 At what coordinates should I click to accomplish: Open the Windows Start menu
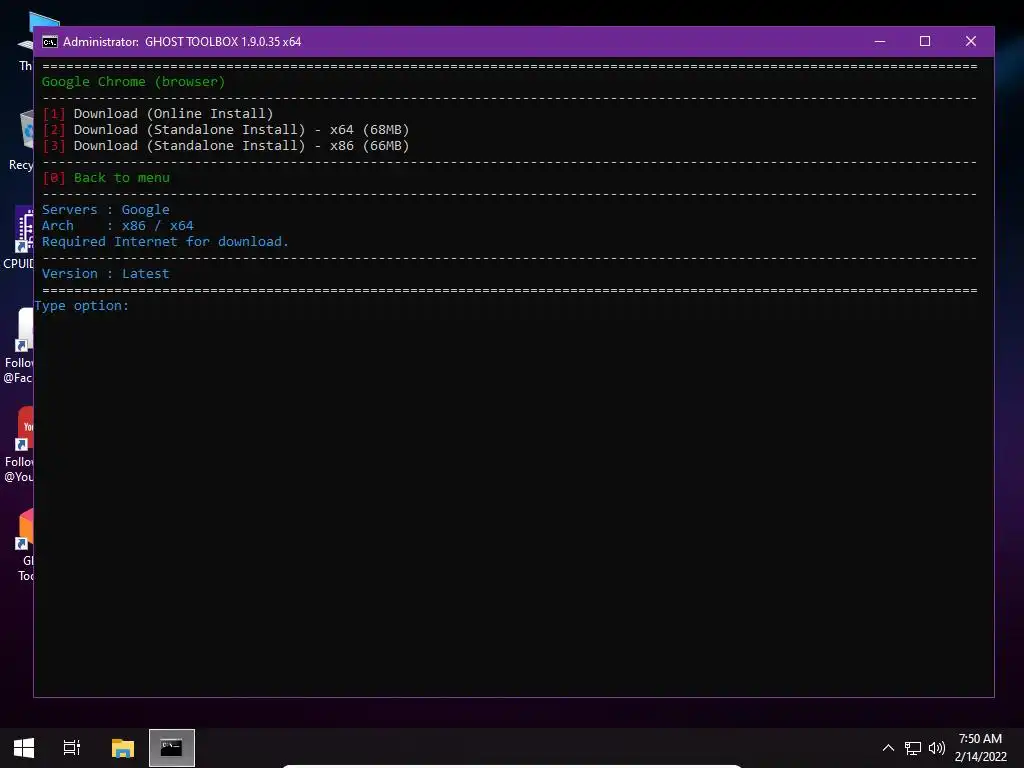[x=24, y=748]
